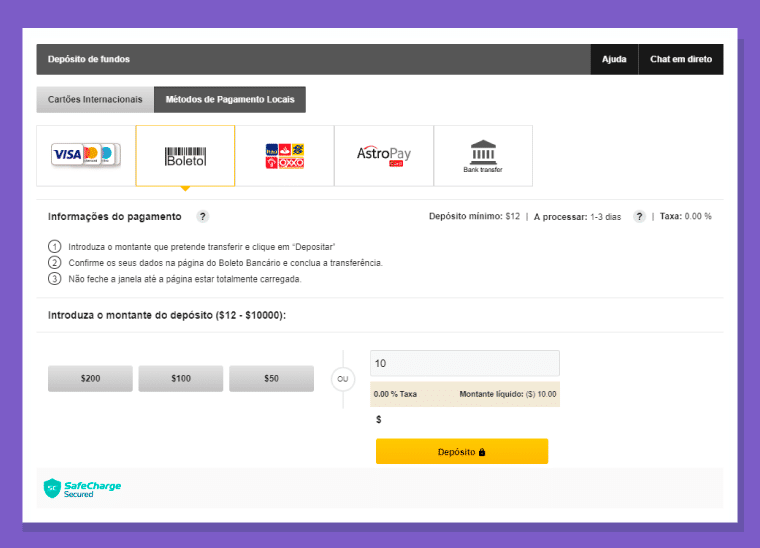Choose the $200 preset amount
The height and width of the screenshot is (548, 760).
pos(90,378)
